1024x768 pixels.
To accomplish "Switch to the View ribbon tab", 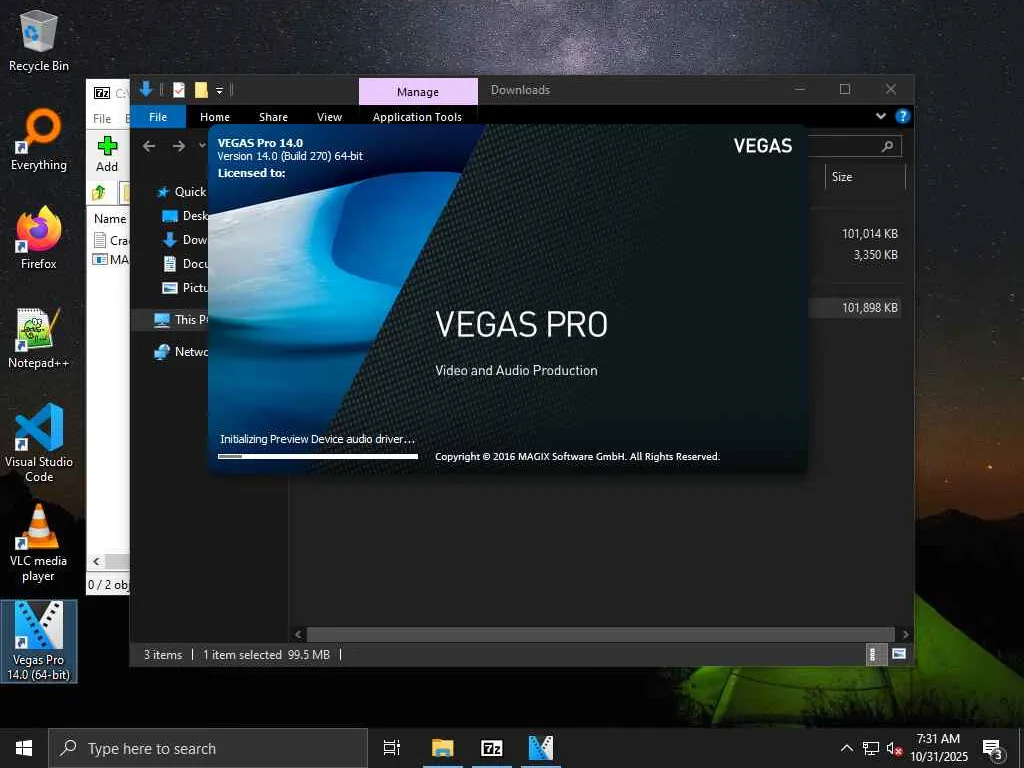I will (x=329, y=117).
